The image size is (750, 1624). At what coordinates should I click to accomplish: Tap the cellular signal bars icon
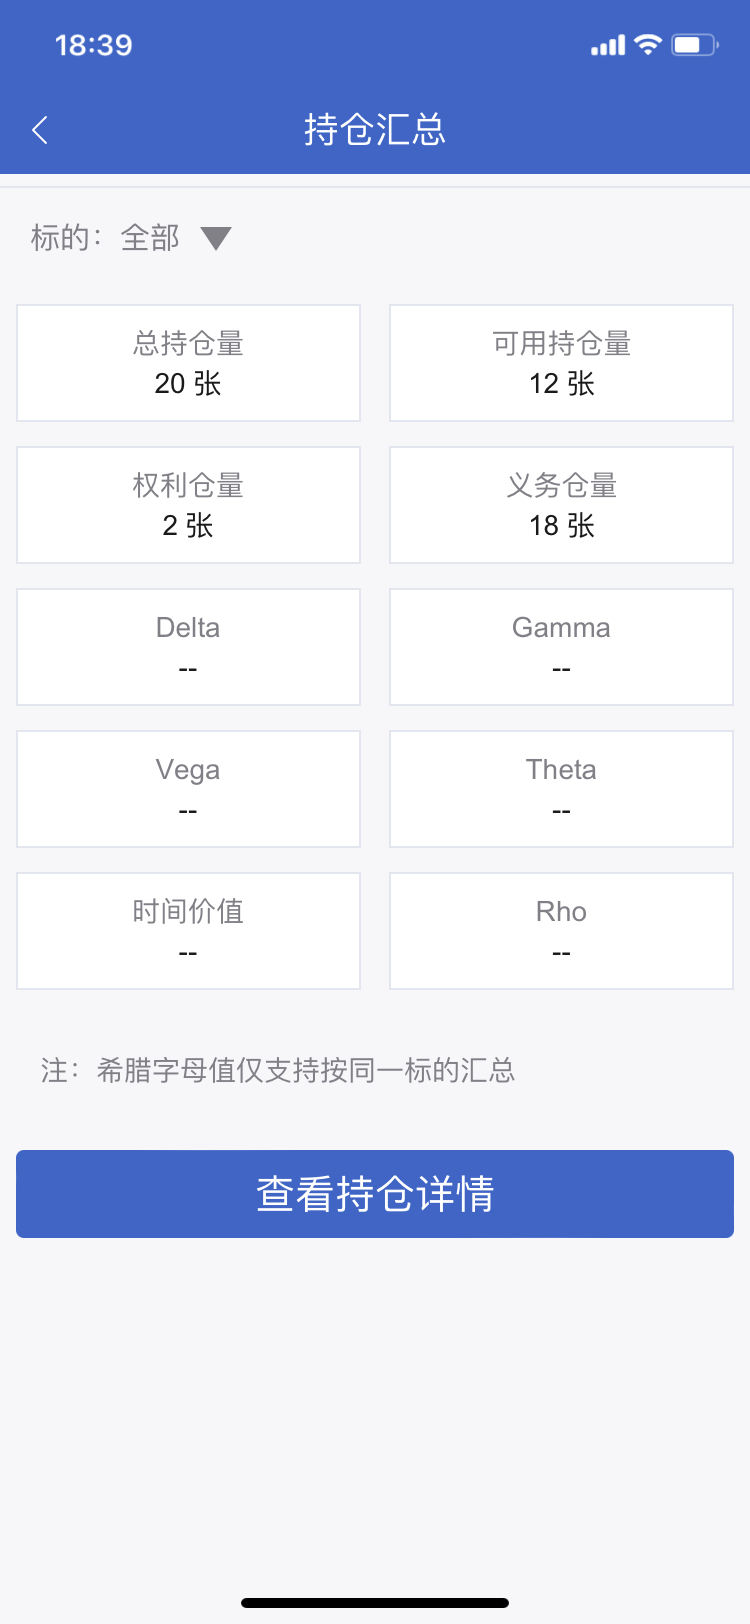click(608, 45)
